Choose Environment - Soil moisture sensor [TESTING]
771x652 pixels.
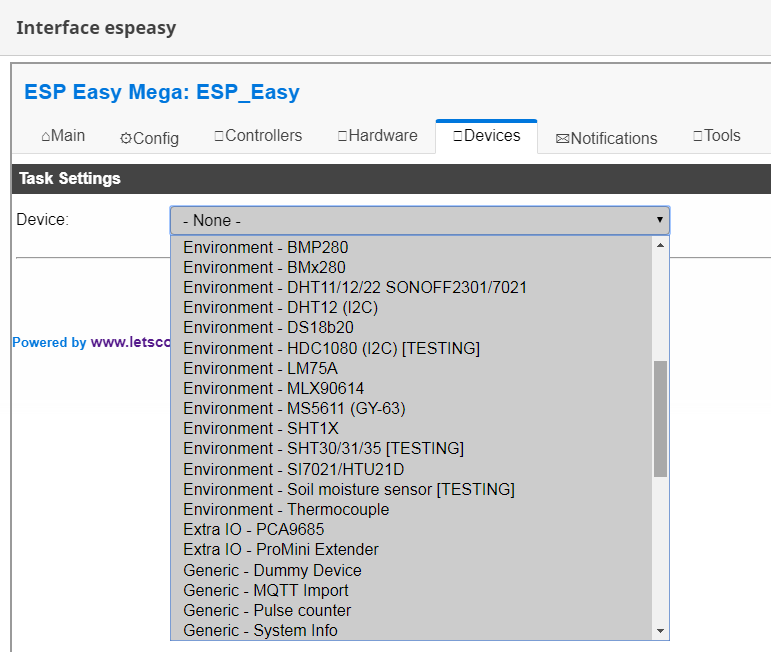411,490
